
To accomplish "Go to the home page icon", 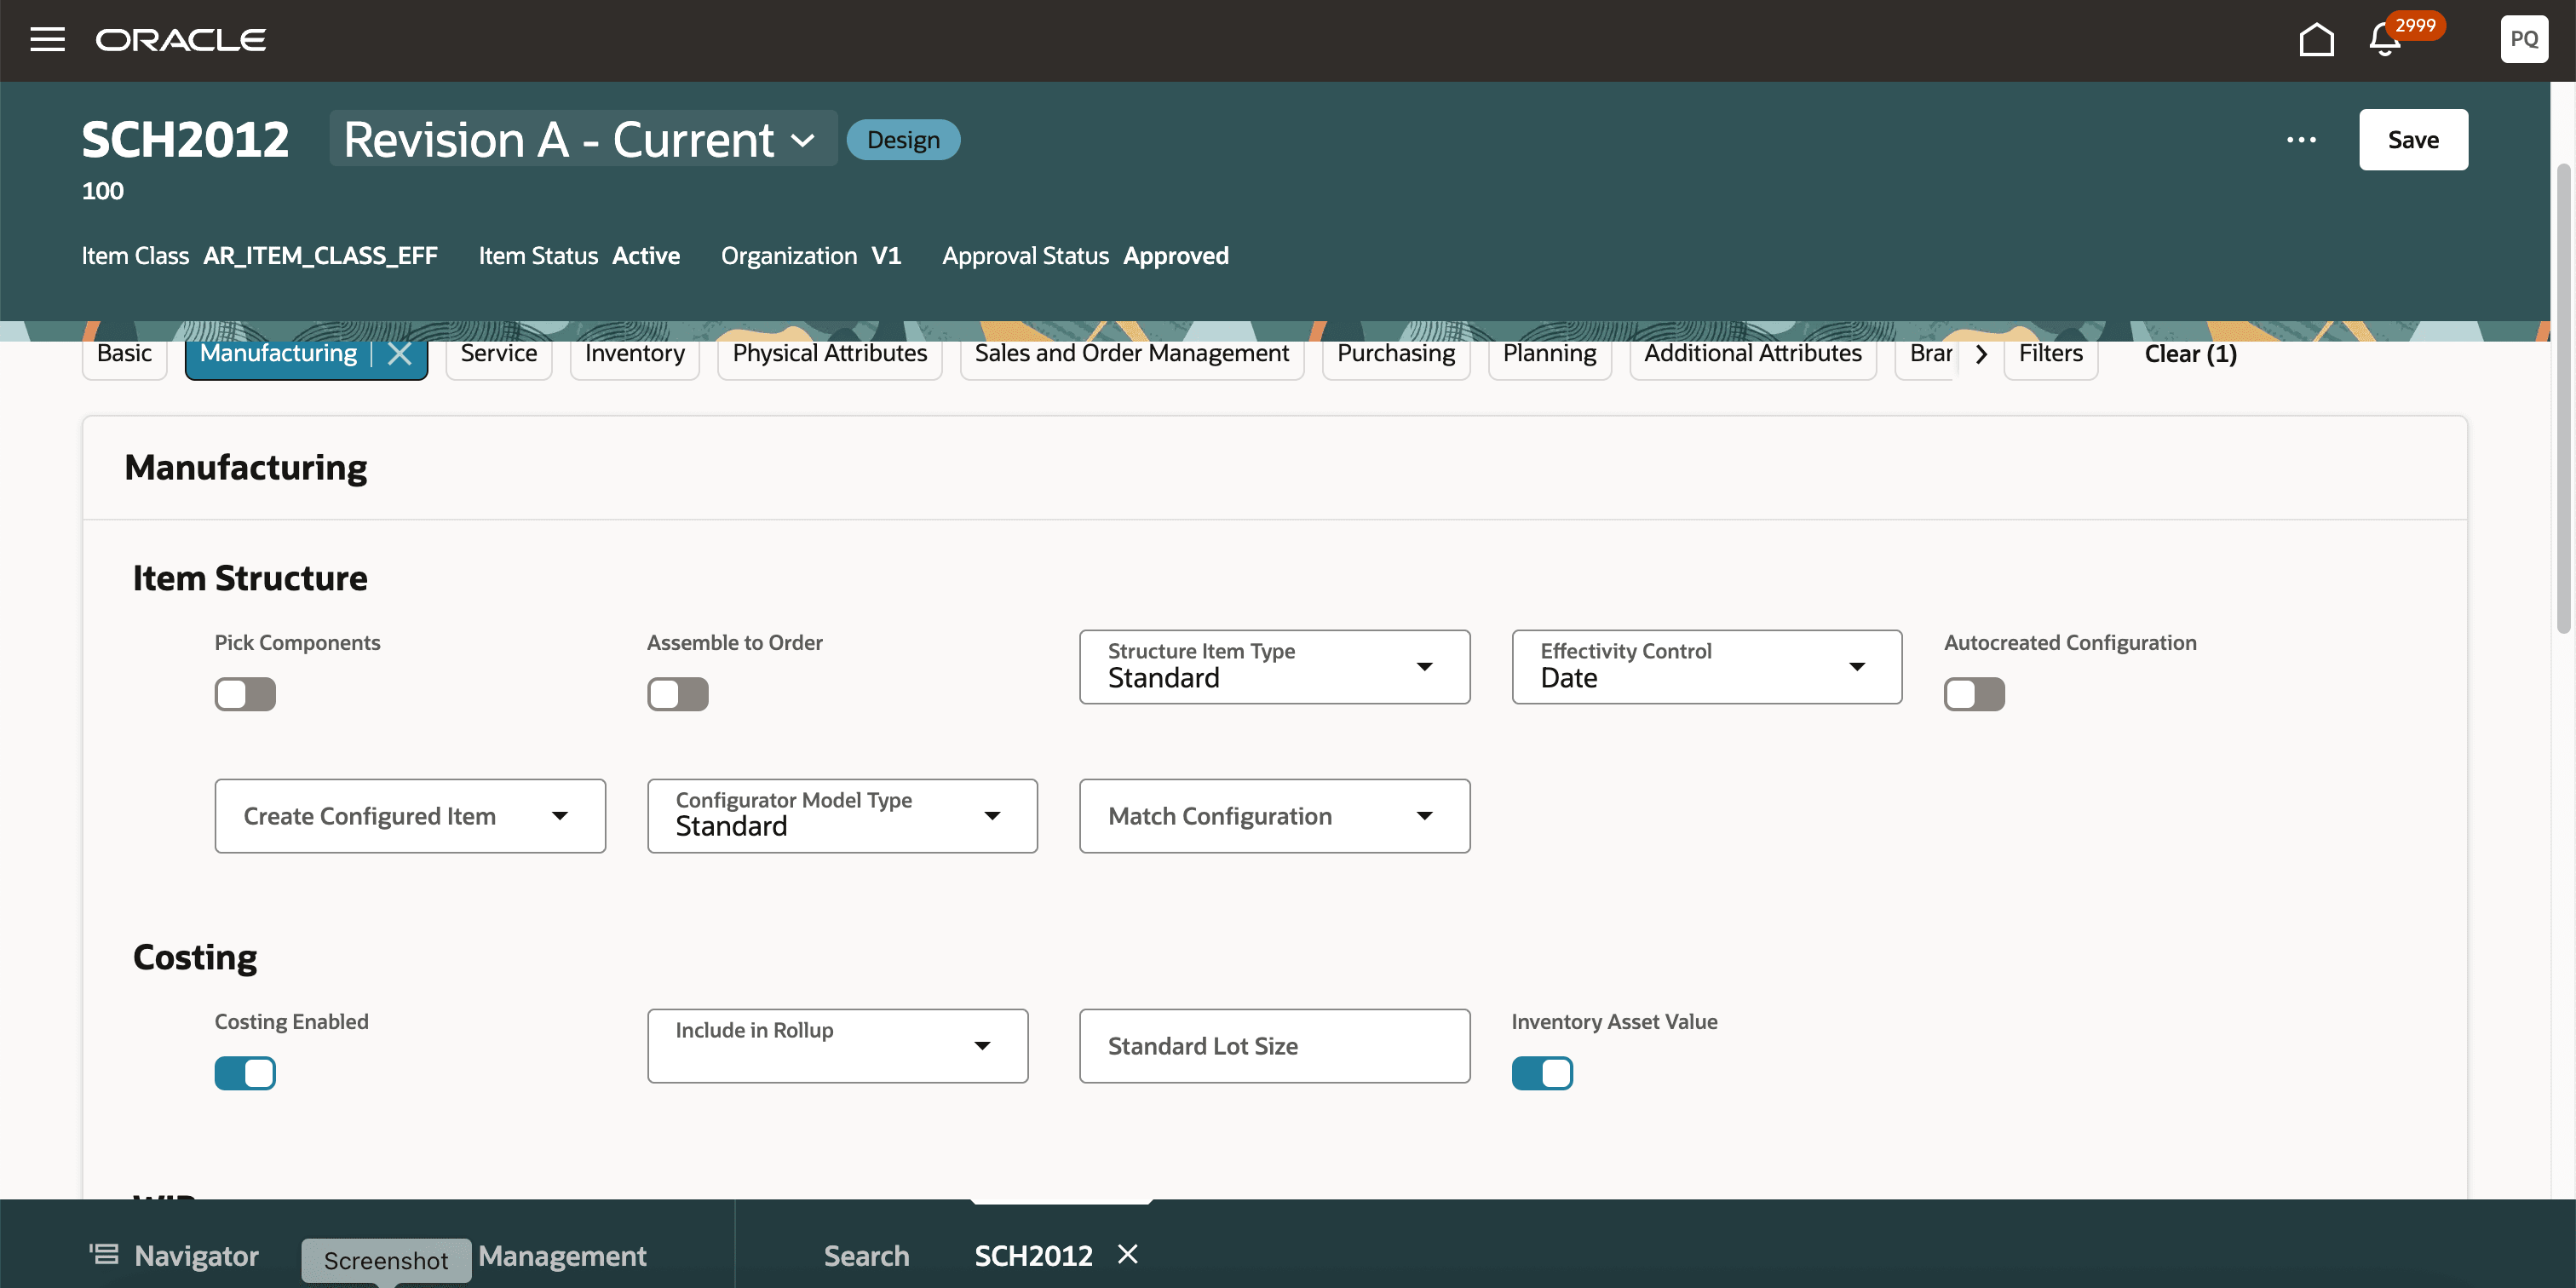I will coord(2316,40).
